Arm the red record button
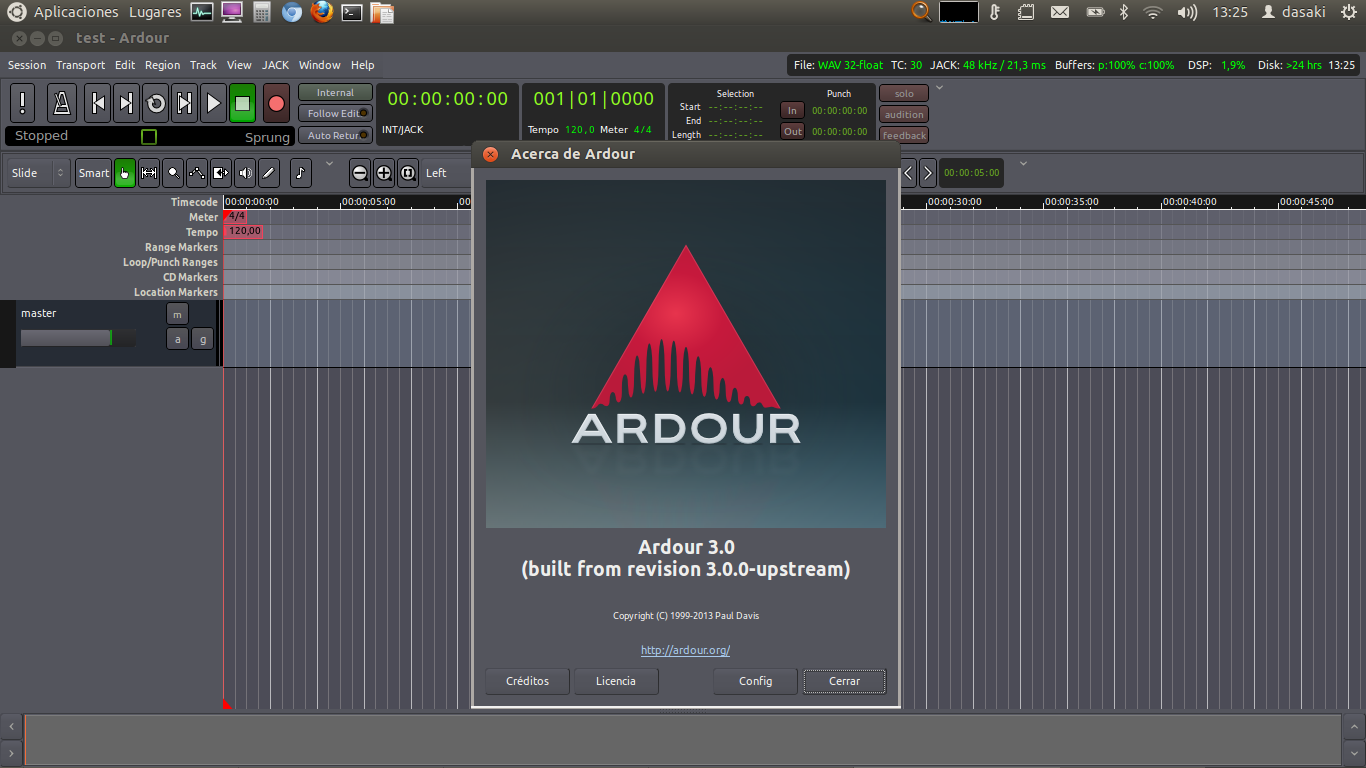 click(277, 103)
